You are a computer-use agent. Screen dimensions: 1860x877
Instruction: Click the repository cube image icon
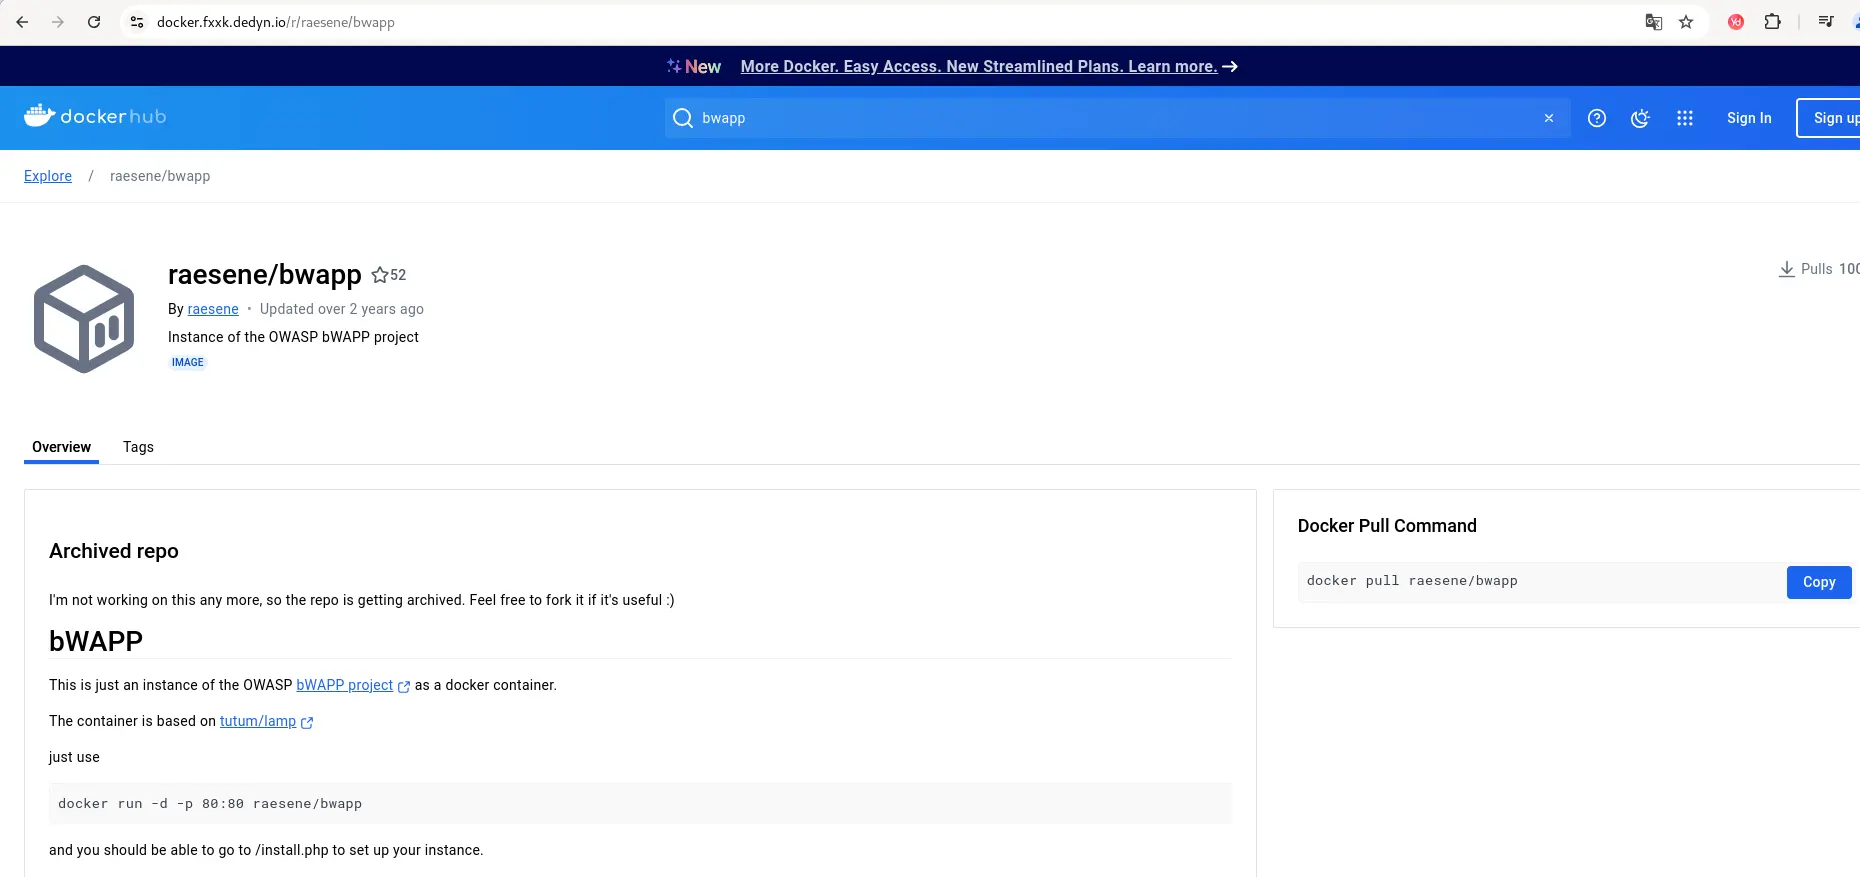pyautogui.click(x=84, y=319)
